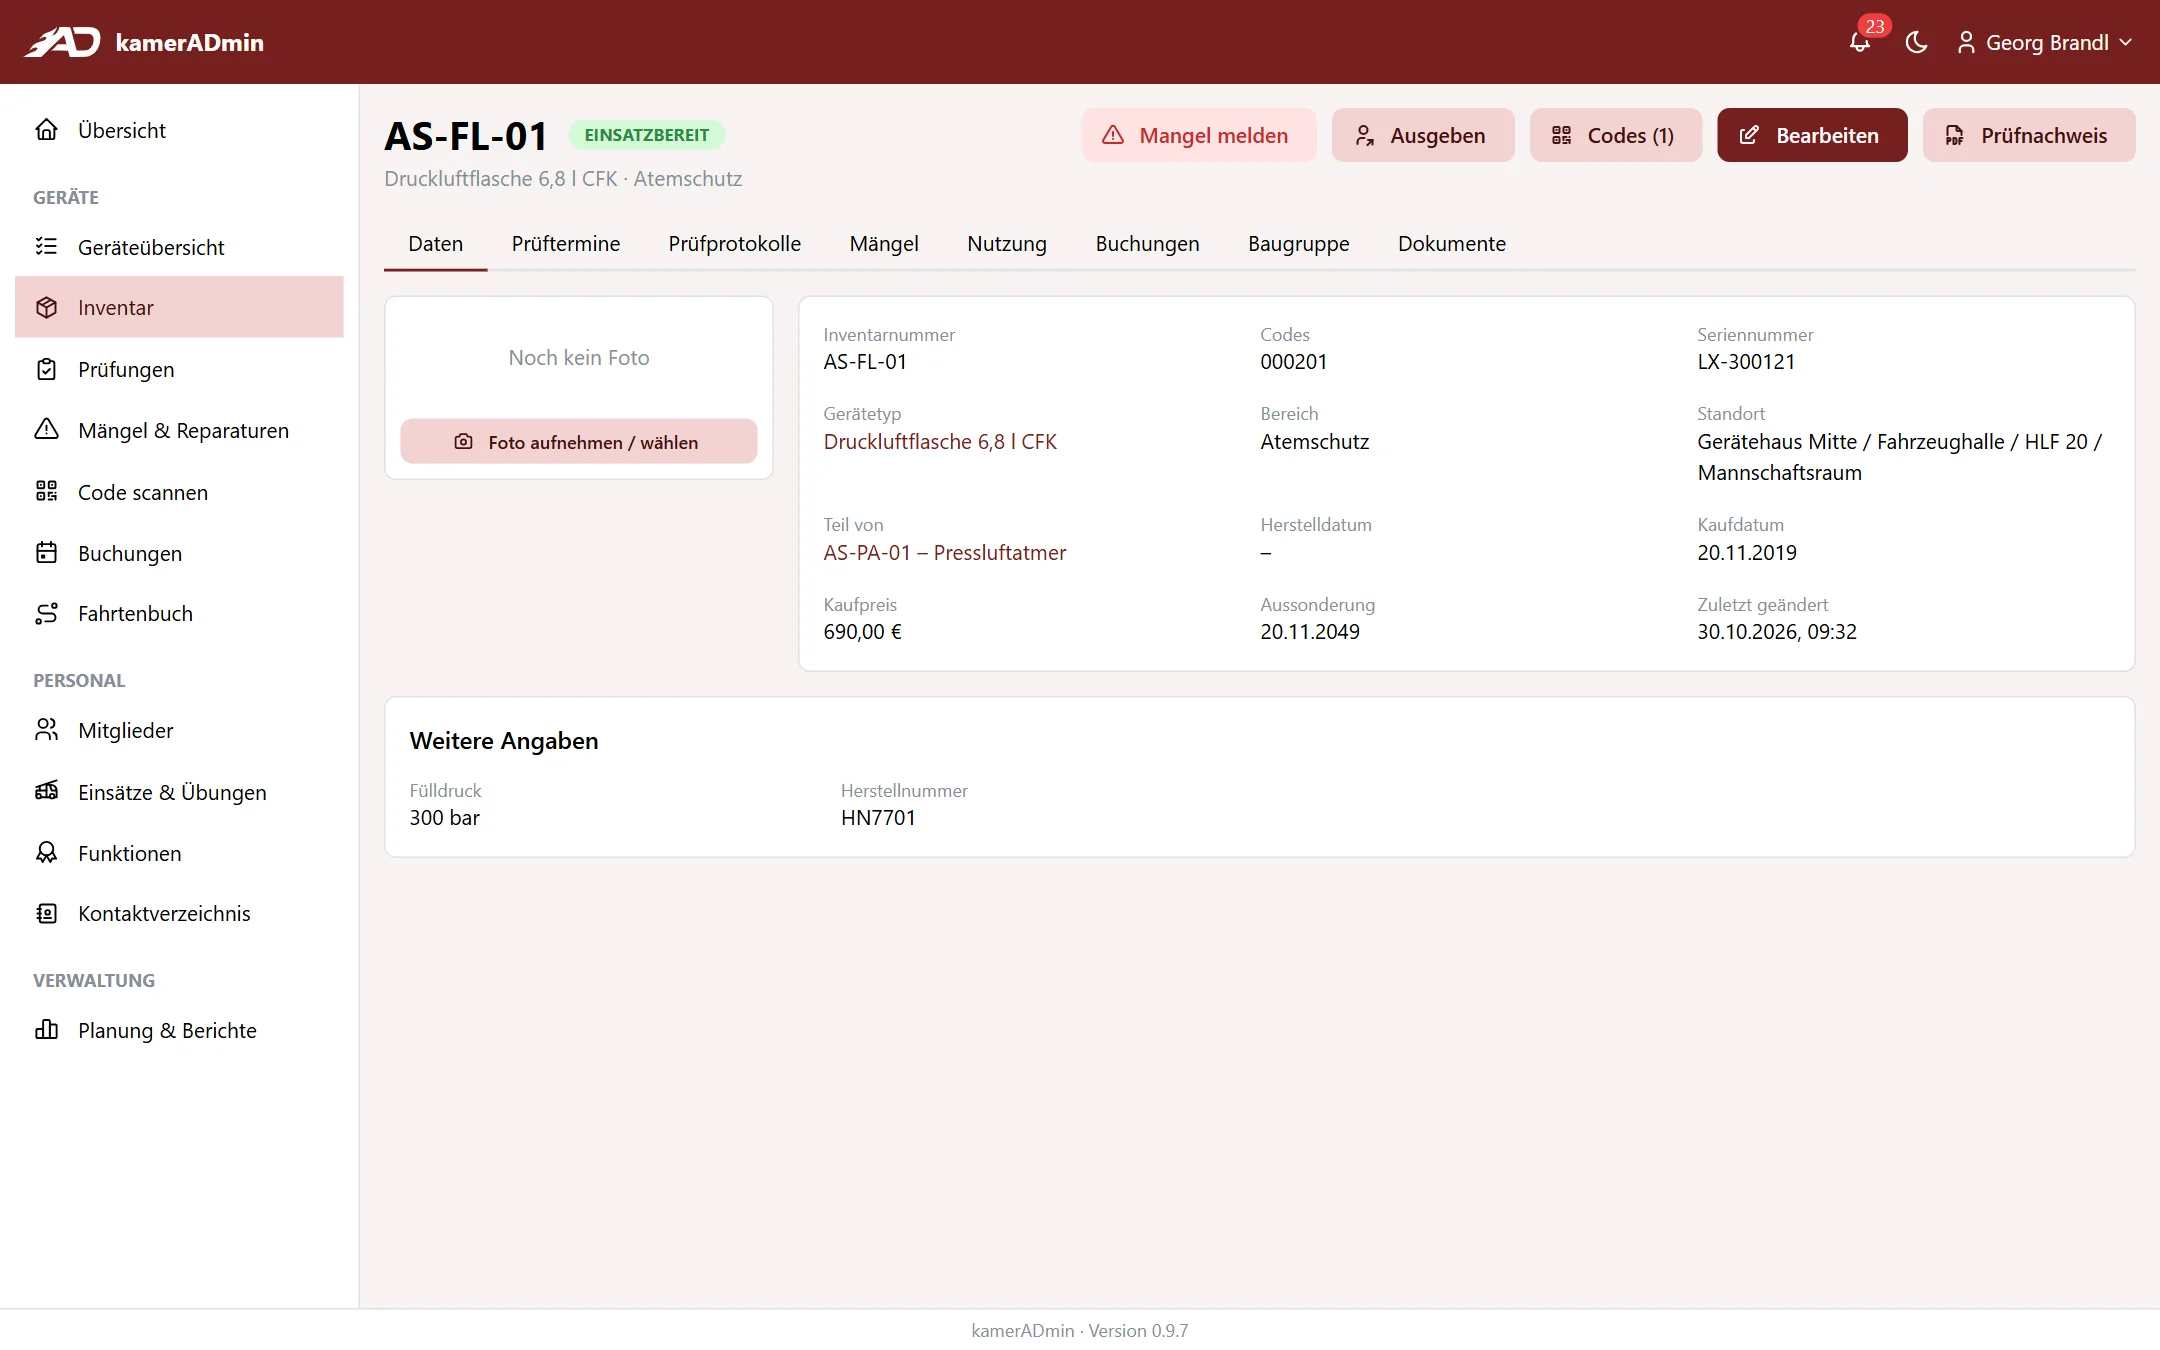Click the Übersicht home icon
The image size is (2160, 1350).
[x=46, y=130]
